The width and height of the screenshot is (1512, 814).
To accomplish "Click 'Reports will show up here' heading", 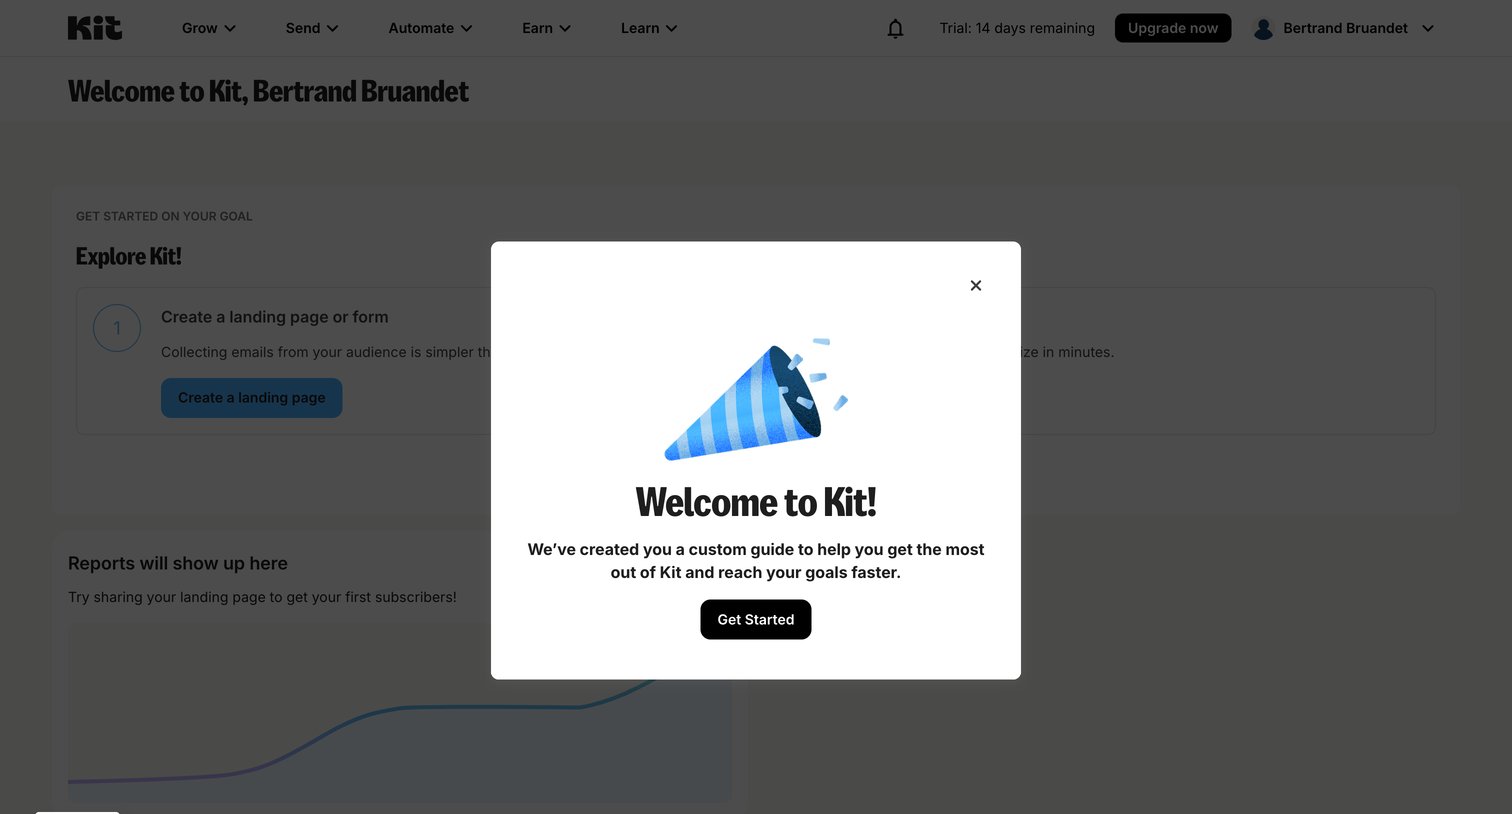I will (x=178, y=564).
